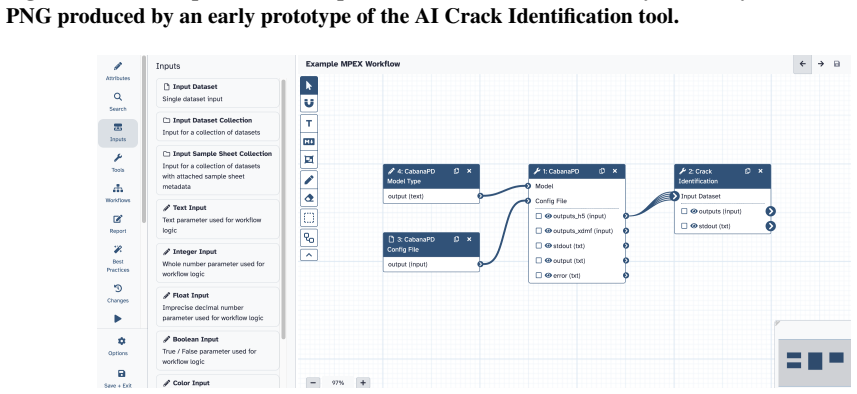Duplicate the 2: Crack Identification node

tap(748, 171)
